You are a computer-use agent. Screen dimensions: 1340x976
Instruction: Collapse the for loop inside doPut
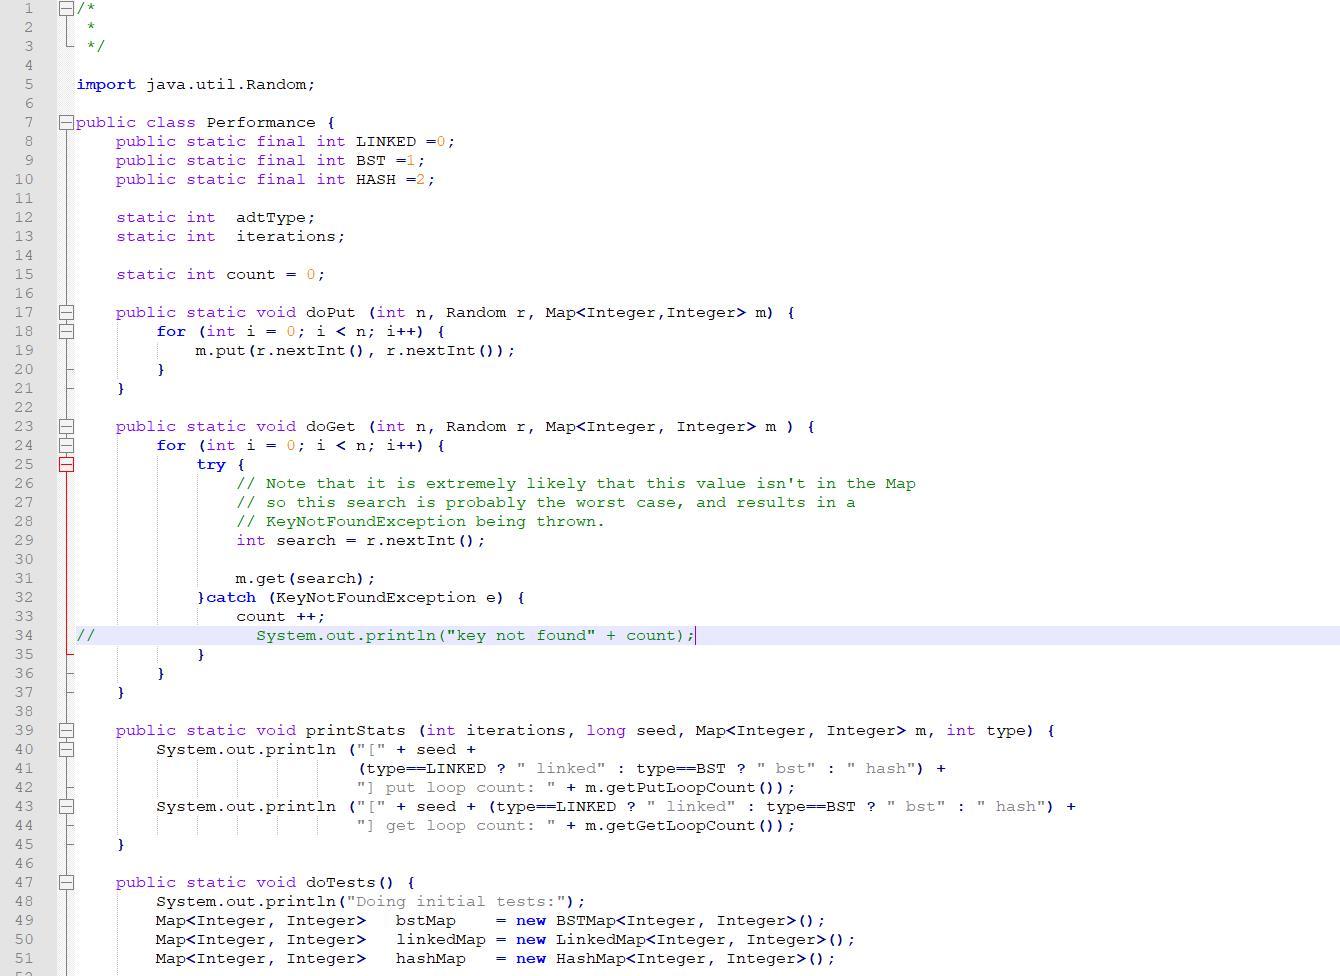point(66,331)
